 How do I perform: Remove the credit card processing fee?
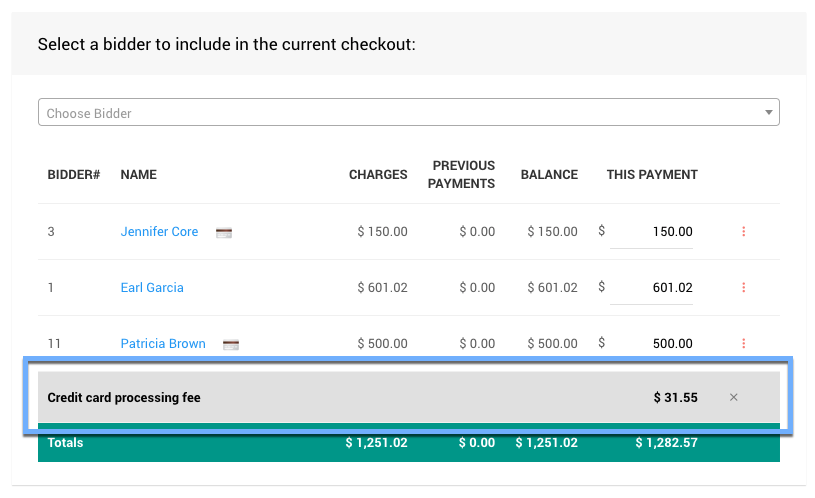[x=733, y=398]
